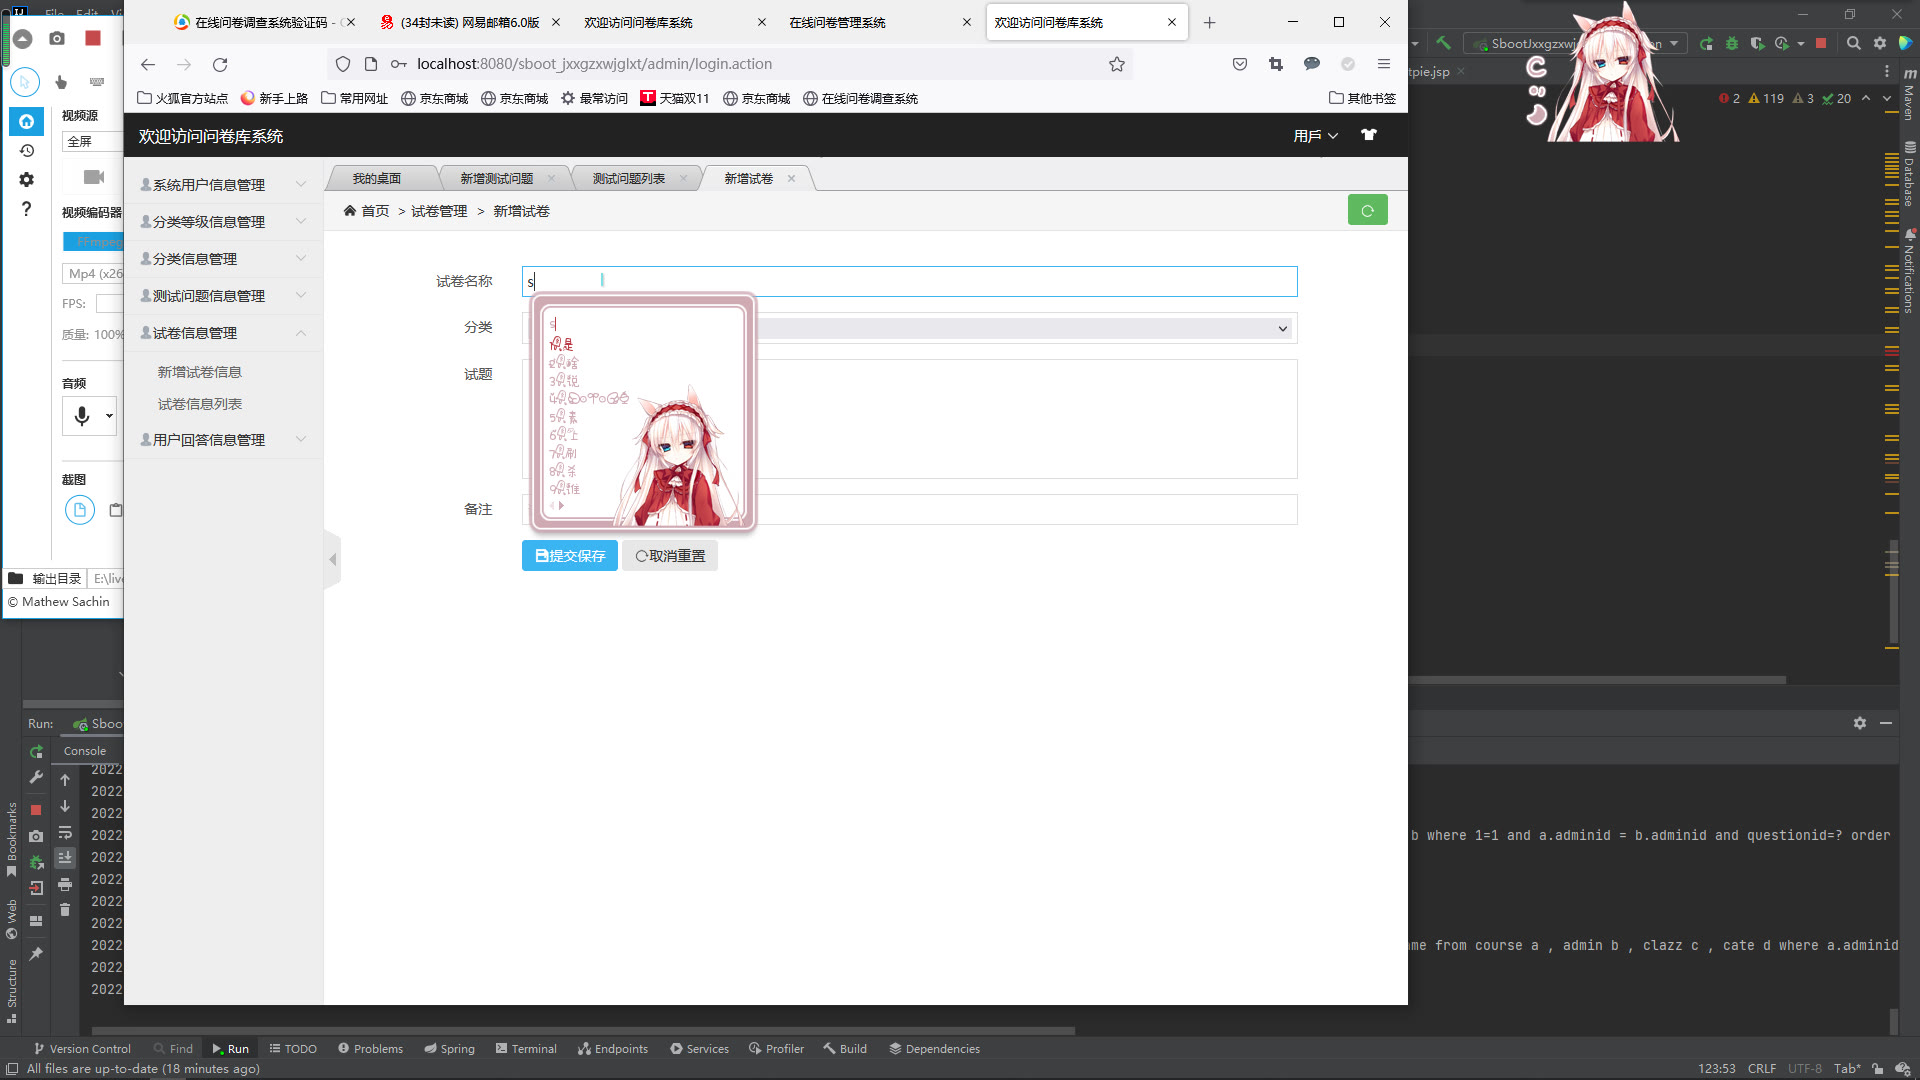Click the browser address bar URL
Viewport: 1920px width, 1080px height.
tap(594, 64)
